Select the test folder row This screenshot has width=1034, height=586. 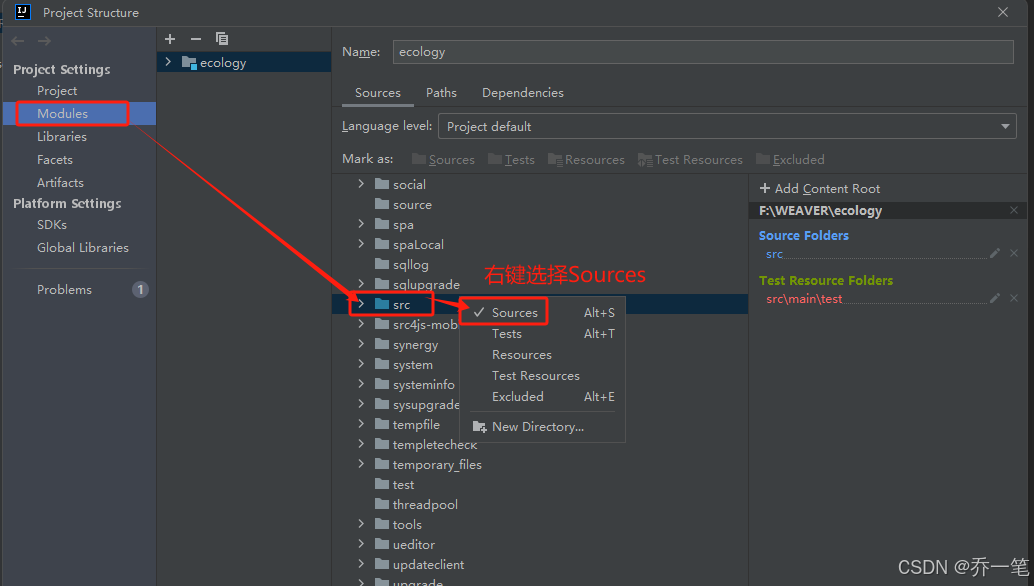click(540, 484)
